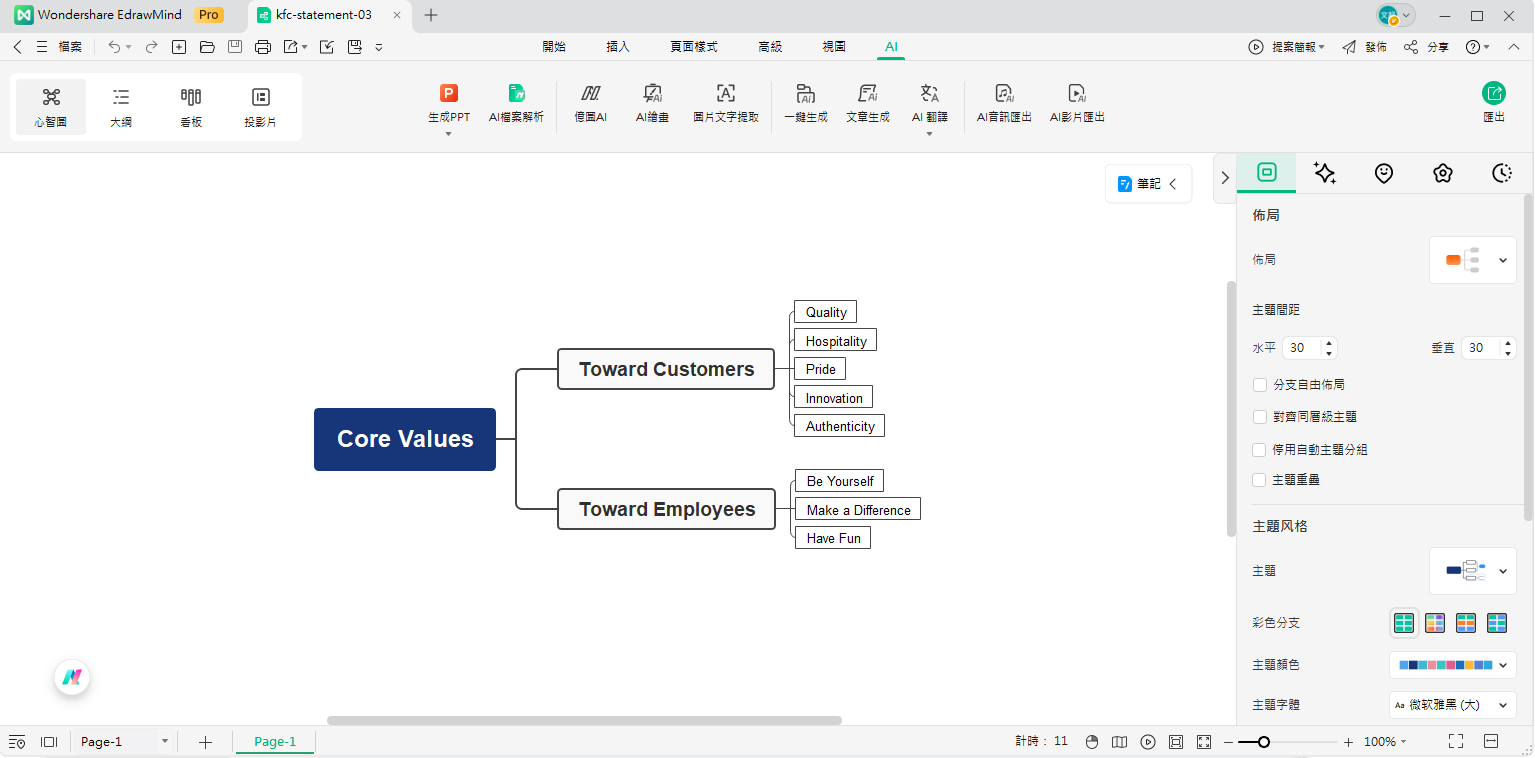Open the 文章生成 tool
The height and width of the screenshot is (758, 1535).
tap(867, 94)
